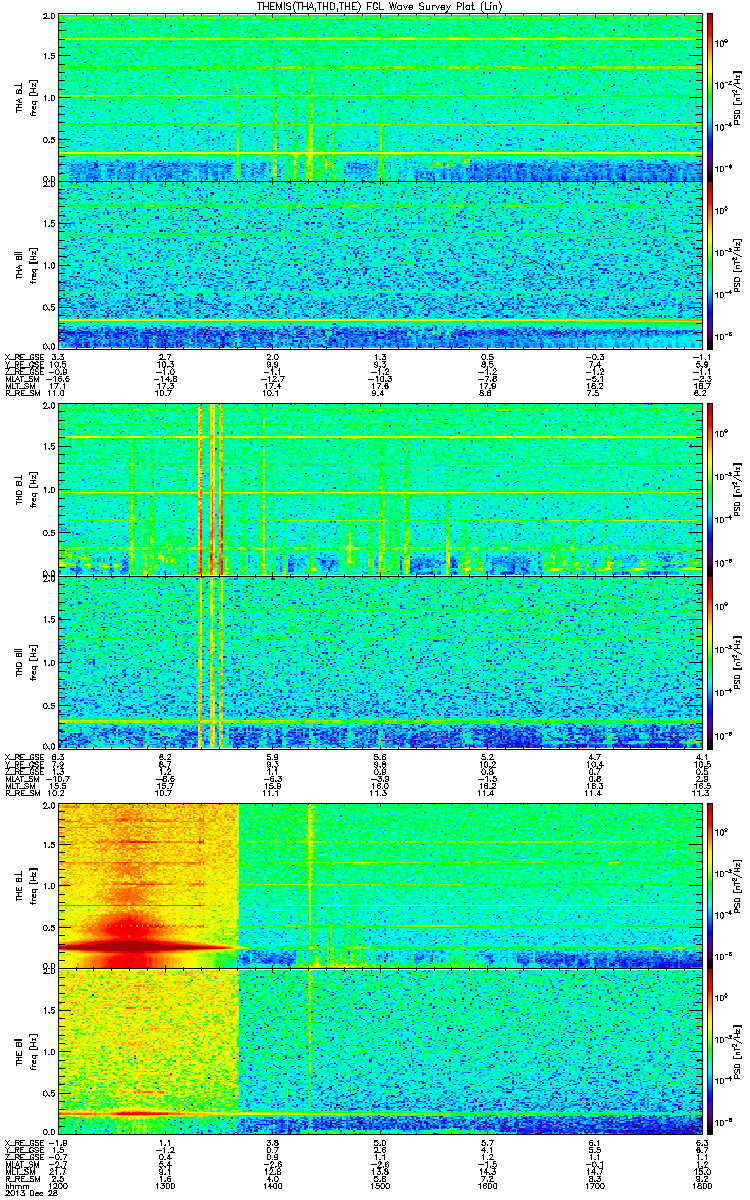Viewport: 750px width, 1200px height.
Task: Click the '1700' time tick label
Action: 593,1186
